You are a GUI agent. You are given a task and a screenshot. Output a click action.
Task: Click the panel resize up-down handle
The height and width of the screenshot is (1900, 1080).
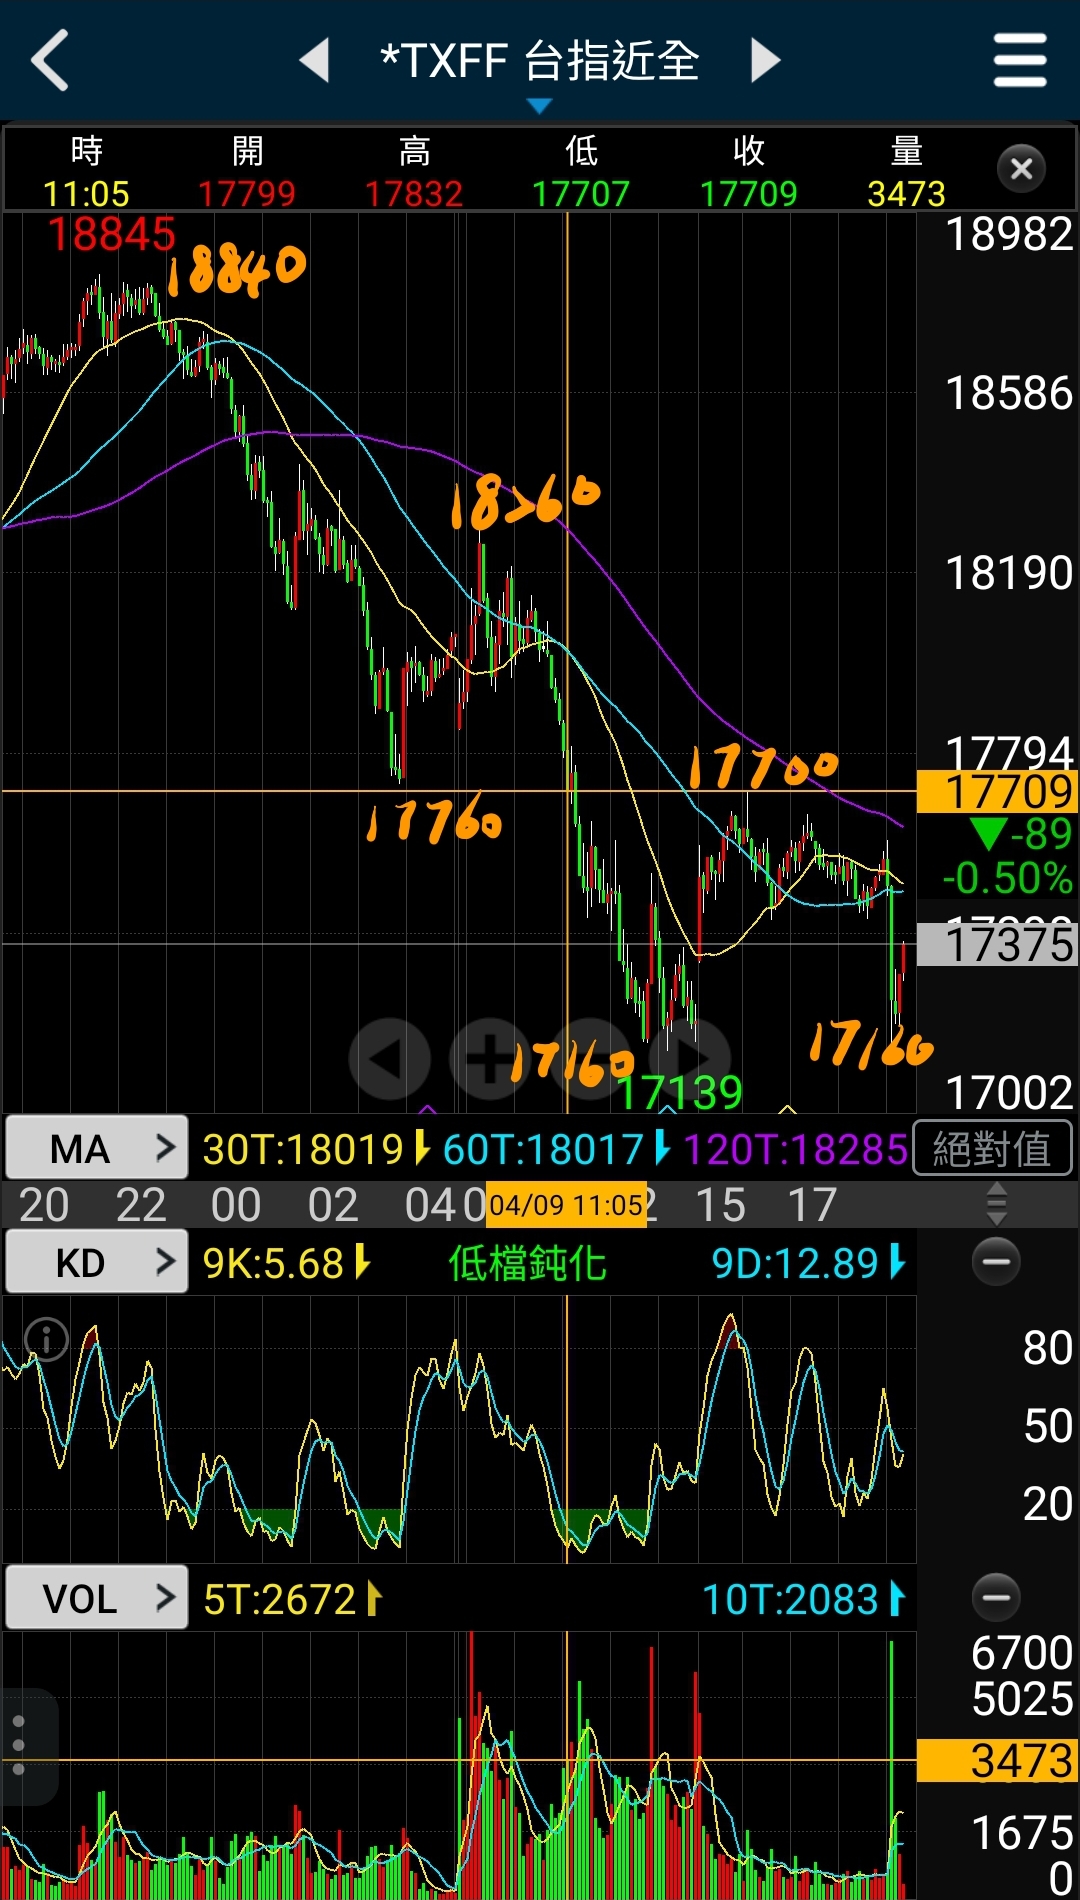(x=996, y=1204)
